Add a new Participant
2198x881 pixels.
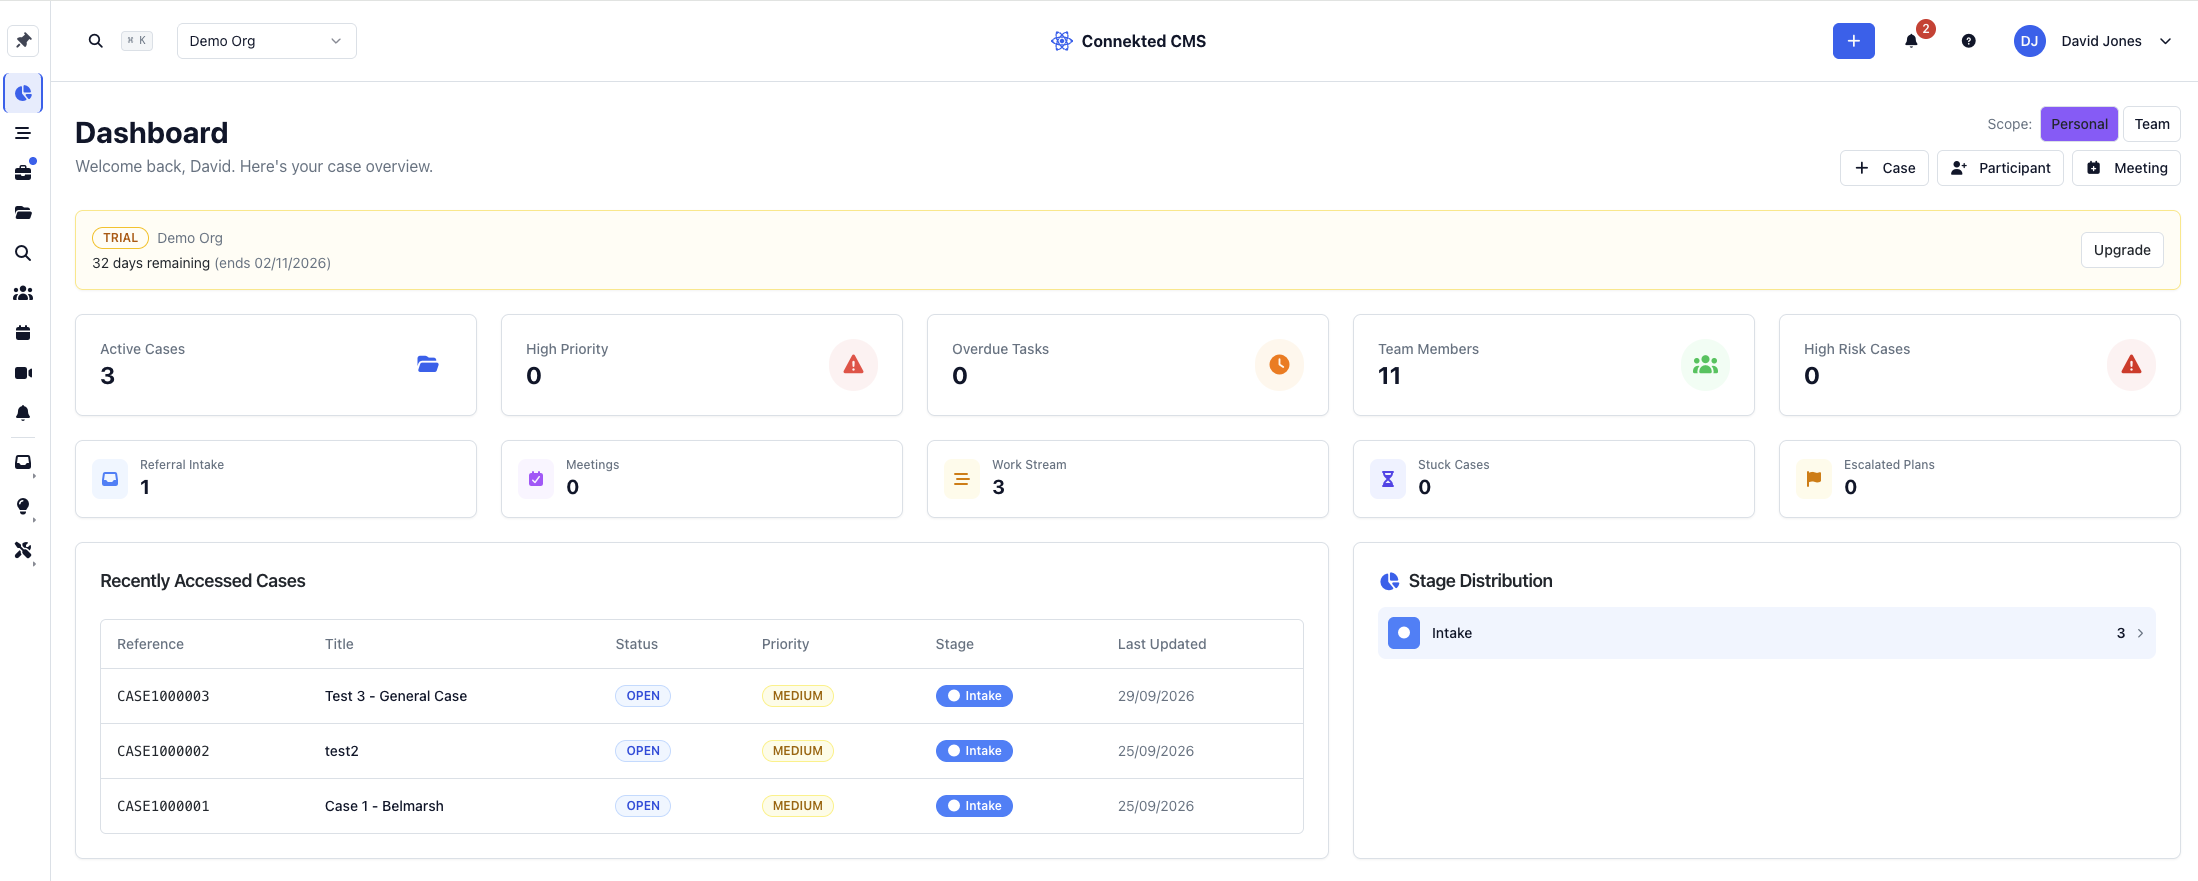pyautogui.click(x=2000, y=168)
